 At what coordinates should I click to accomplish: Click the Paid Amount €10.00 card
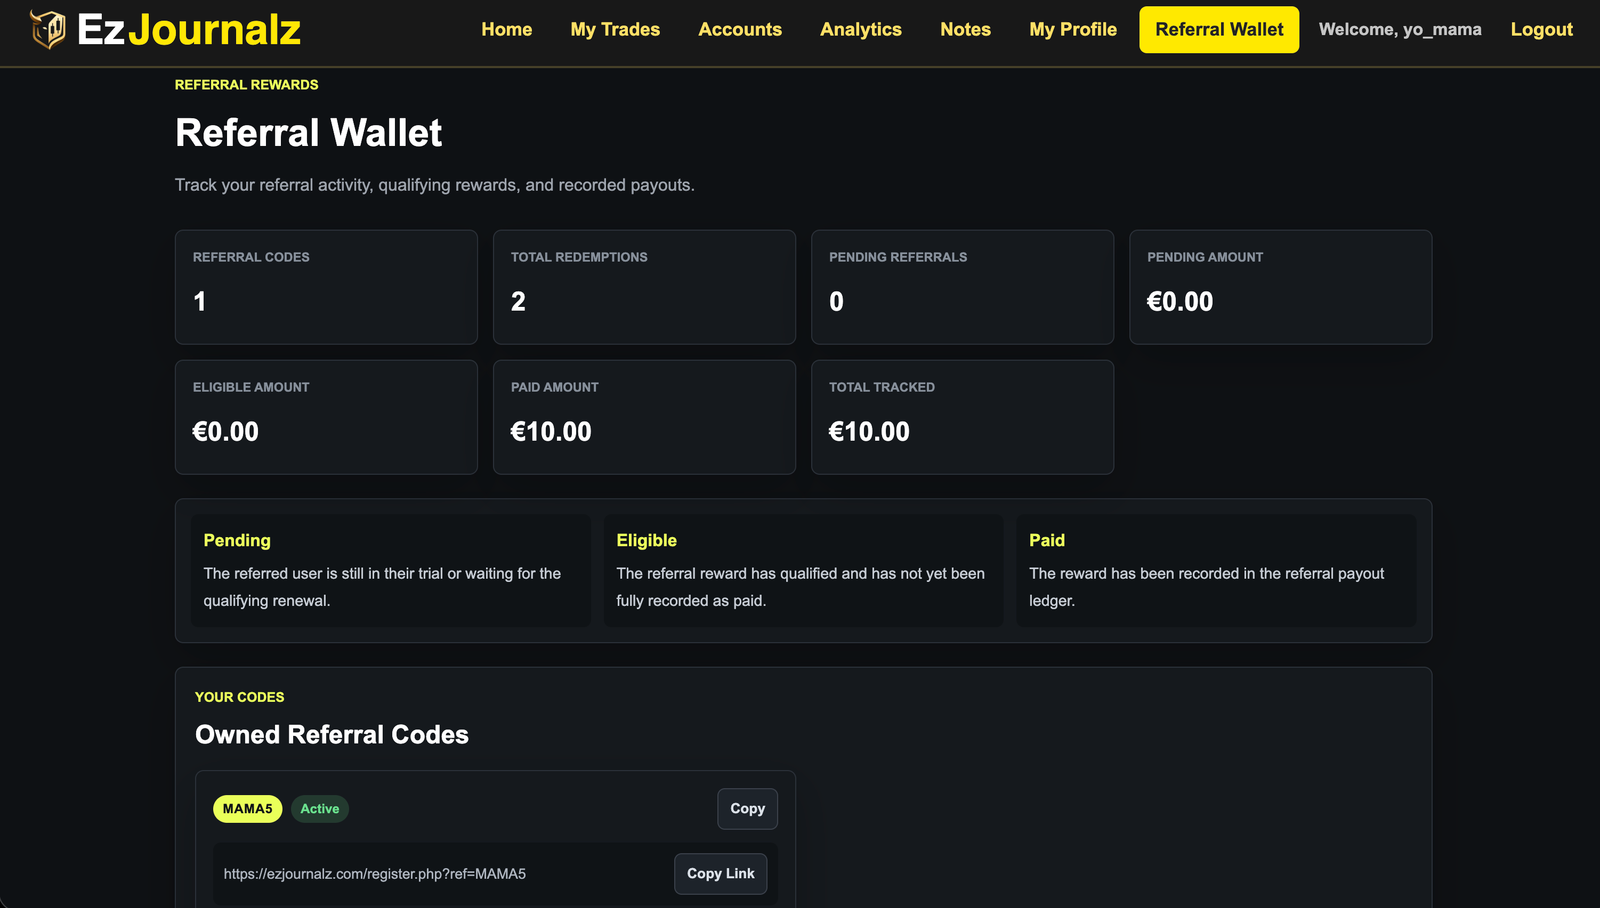click(x=644, y=417)
